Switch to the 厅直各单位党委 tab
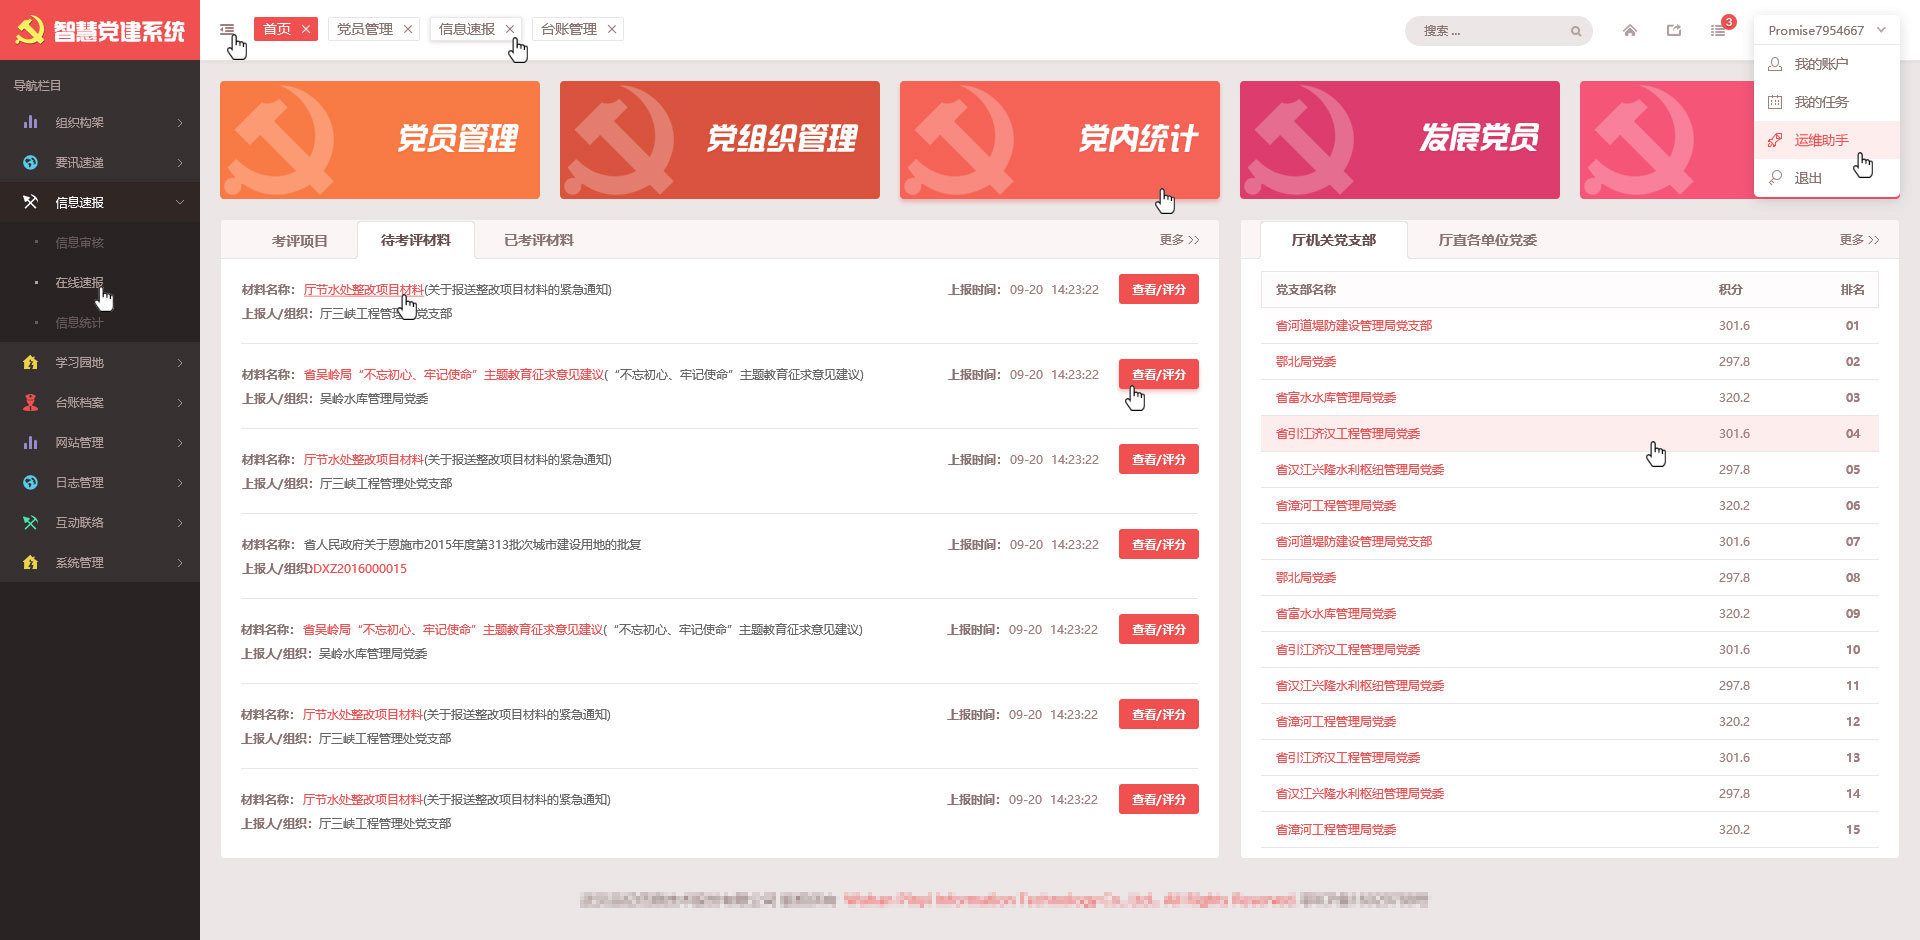Screen dimensions: 1920x940 [1487, 240]
